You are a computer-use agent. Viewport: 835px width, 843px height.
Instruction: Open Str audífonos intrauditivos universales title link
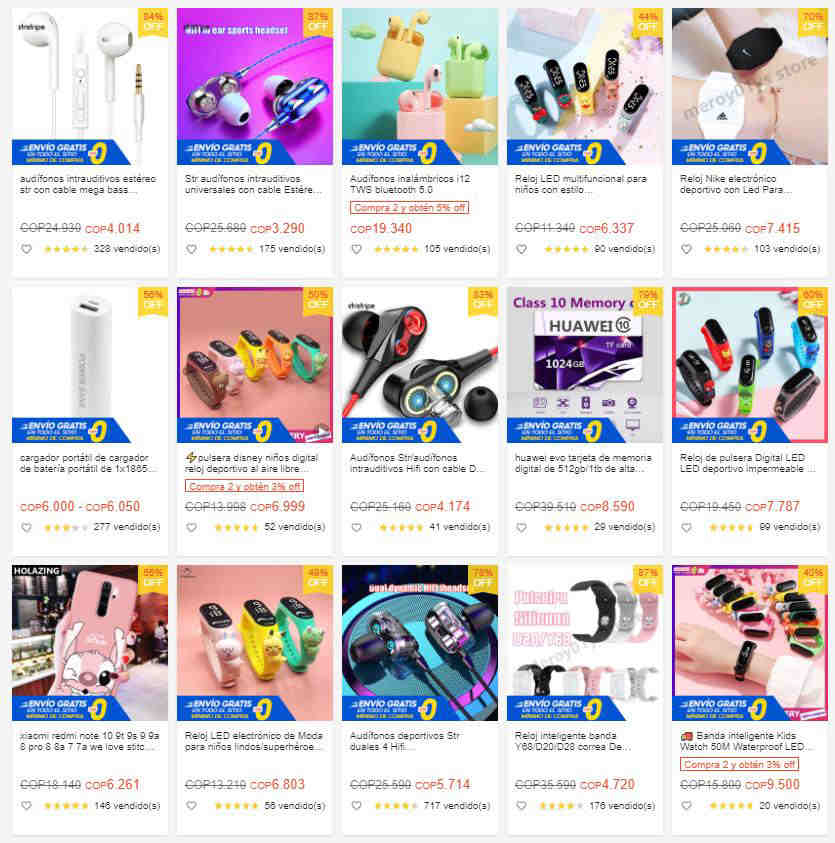click(x=253, y=184)
